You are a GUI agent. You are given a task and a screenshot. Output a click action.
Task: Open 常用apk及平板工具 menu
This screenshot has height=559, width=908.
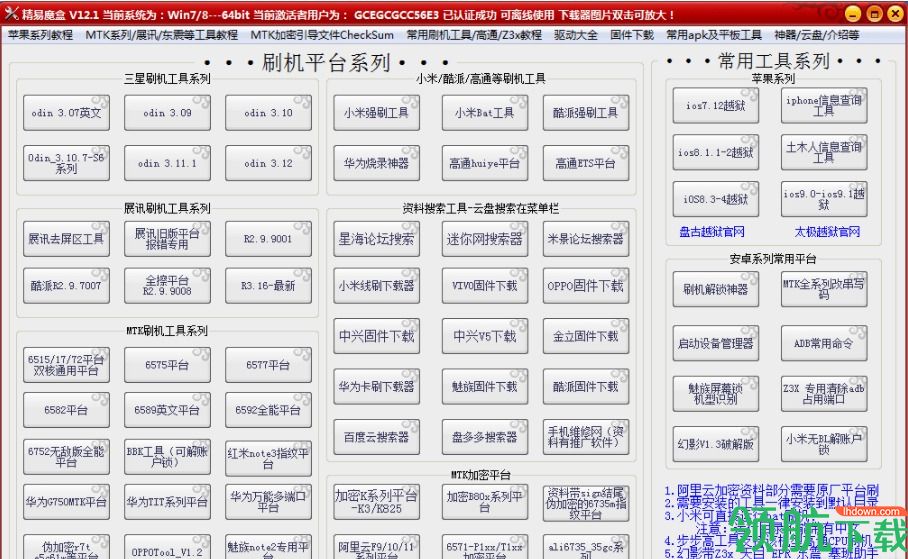point(713,35)
